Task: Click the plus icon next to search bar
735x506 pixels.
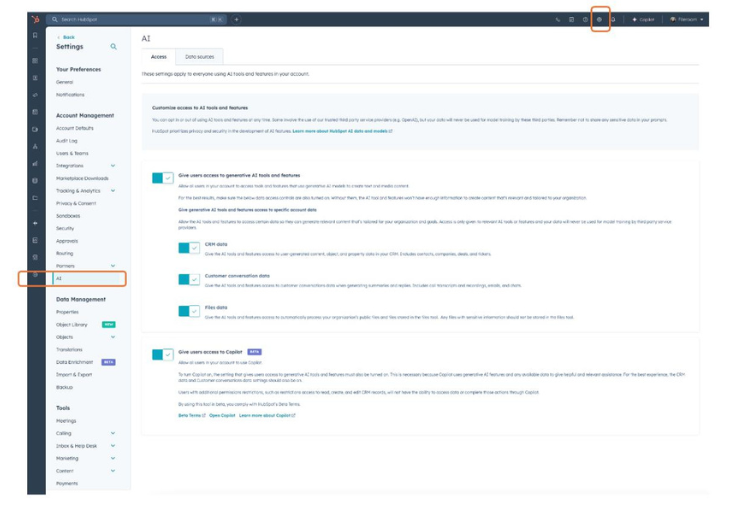Action: click(x=237, y=19)
